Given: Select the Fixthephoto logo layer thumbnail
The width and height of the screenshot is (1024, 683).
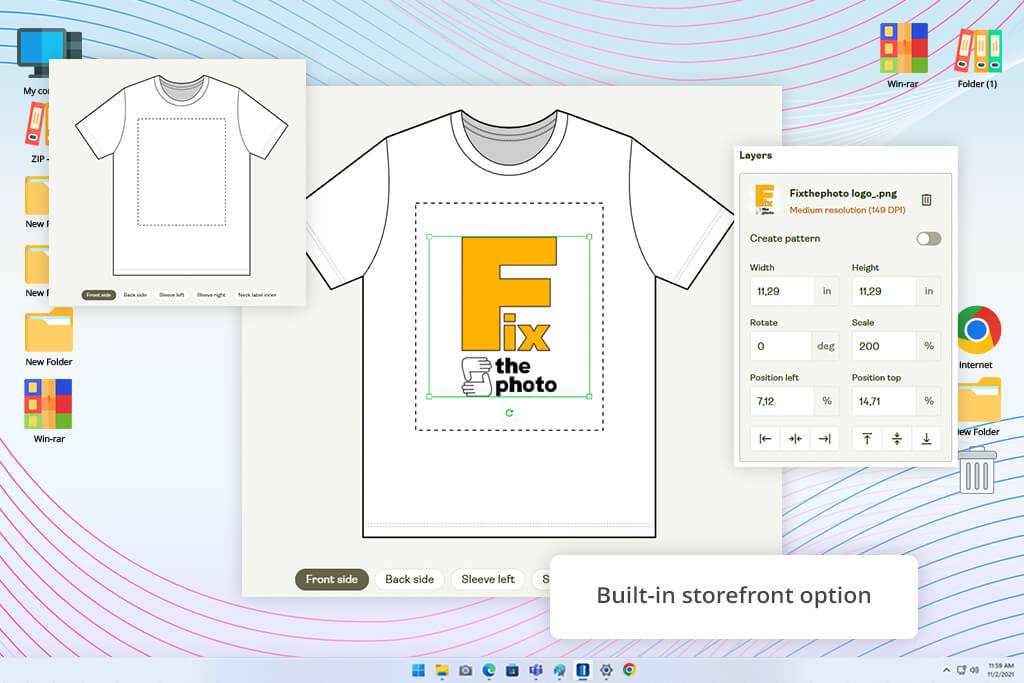Looking at the screenshot, I should click(x=764, y=200).
